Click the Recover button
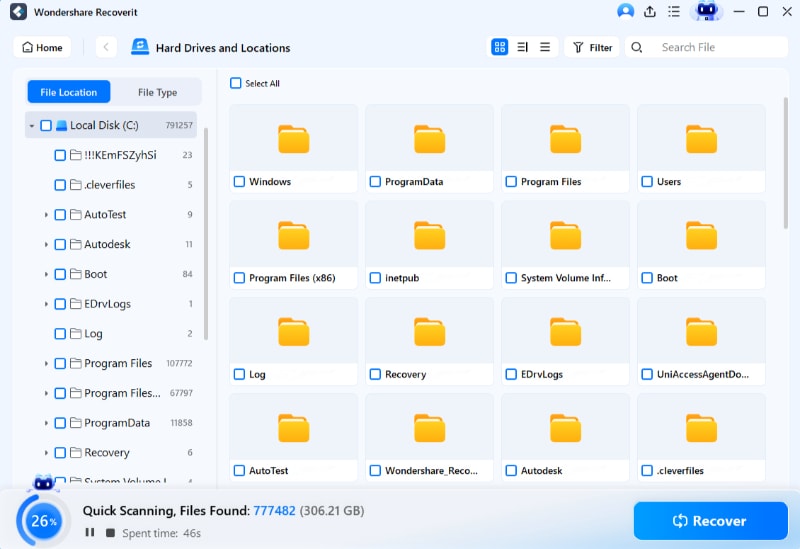Viewport: 800px width, 549px height. point(711,521)
